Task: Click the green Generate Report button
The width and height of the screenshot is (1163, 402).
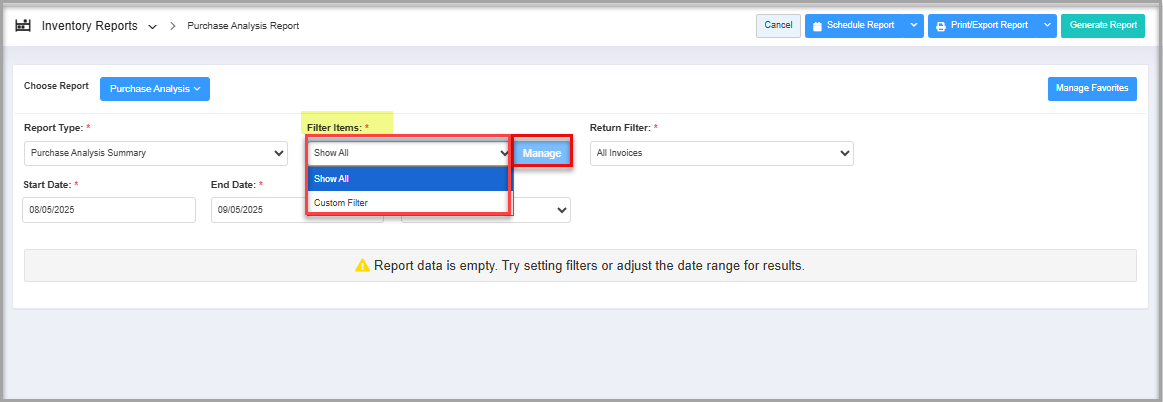Action: click(x=1102, y=26)
